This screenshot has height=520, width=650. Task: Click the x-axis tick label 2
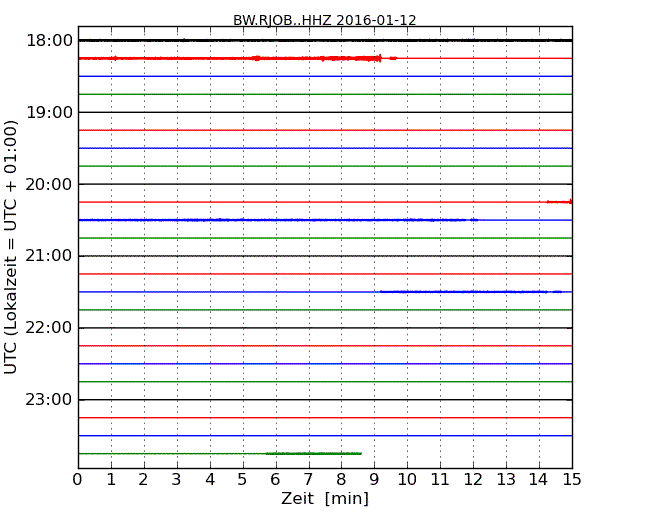point(143,479)
